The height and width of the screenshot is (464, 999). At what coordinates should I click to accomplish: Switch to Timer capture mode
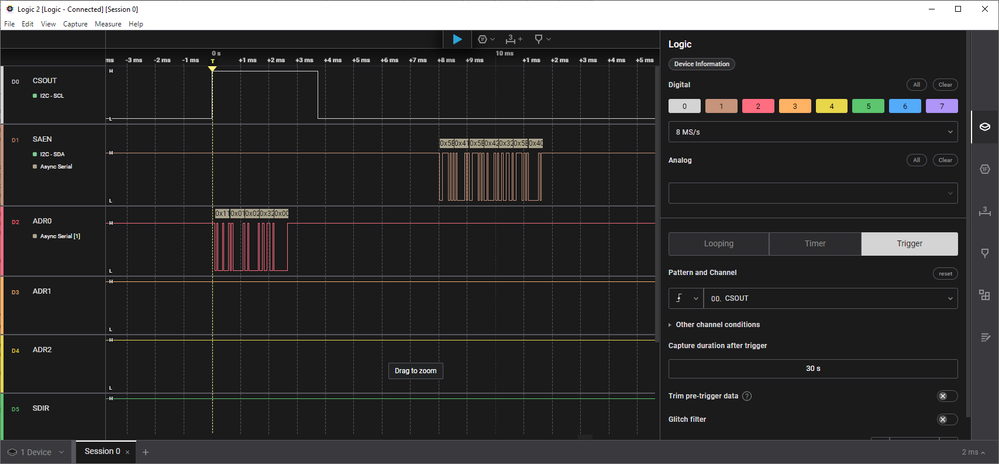click(x=815, y=243)
